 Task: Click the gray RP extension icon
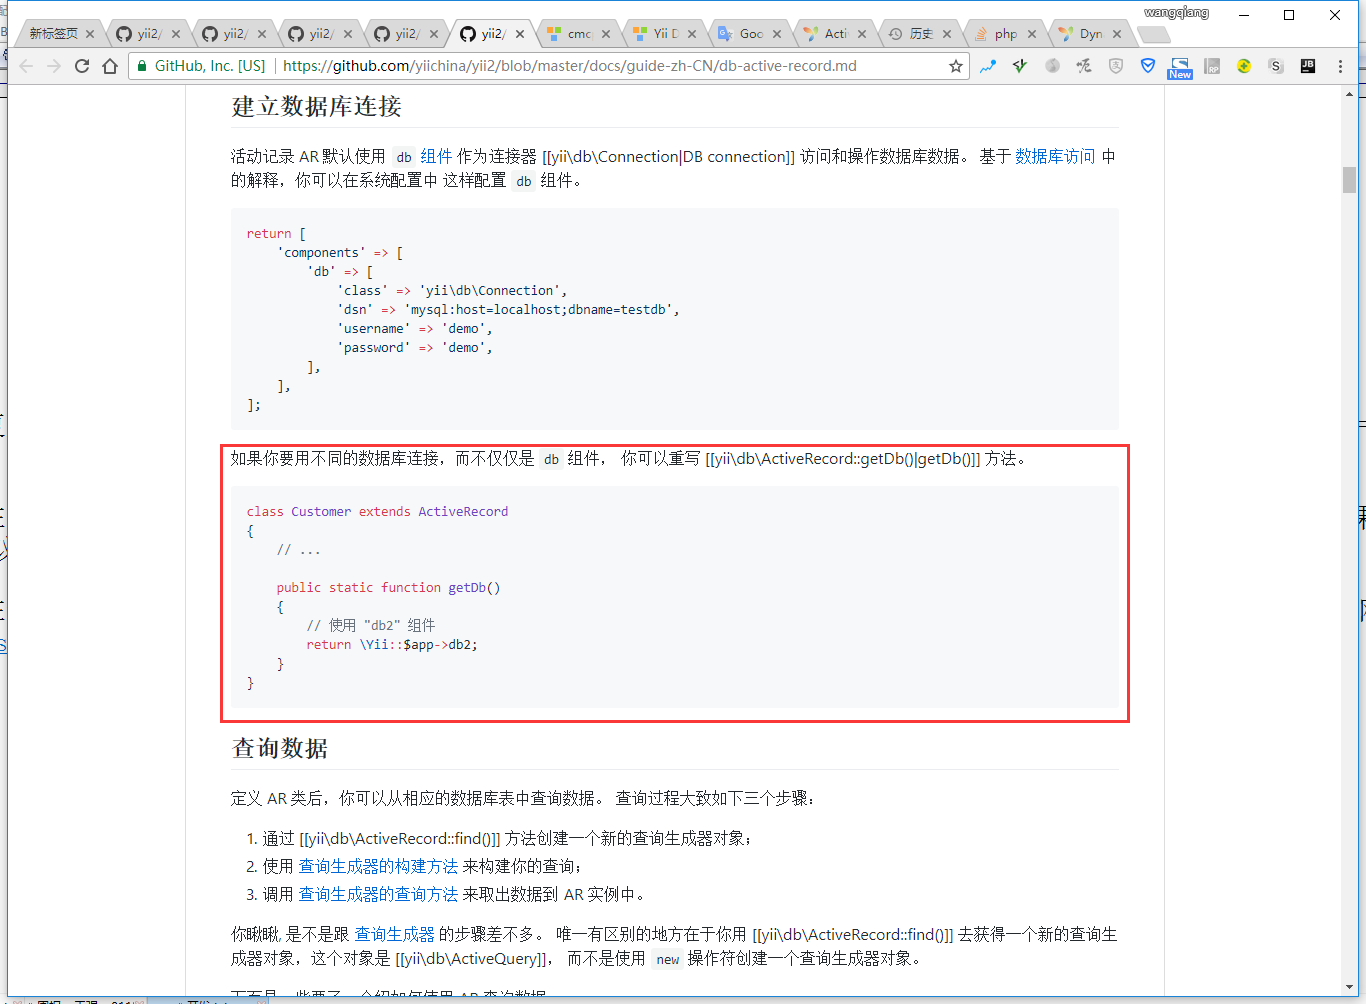point(1212,66)
